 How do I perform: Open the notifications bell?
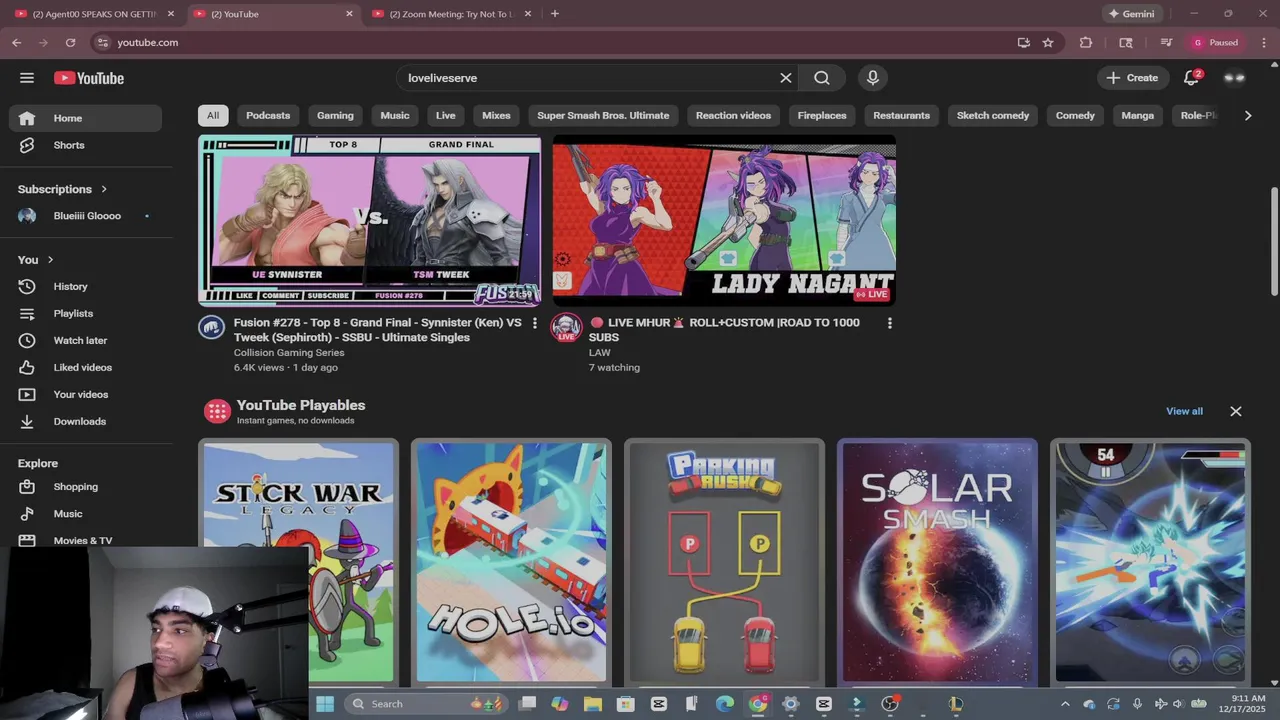[1191, 78]
